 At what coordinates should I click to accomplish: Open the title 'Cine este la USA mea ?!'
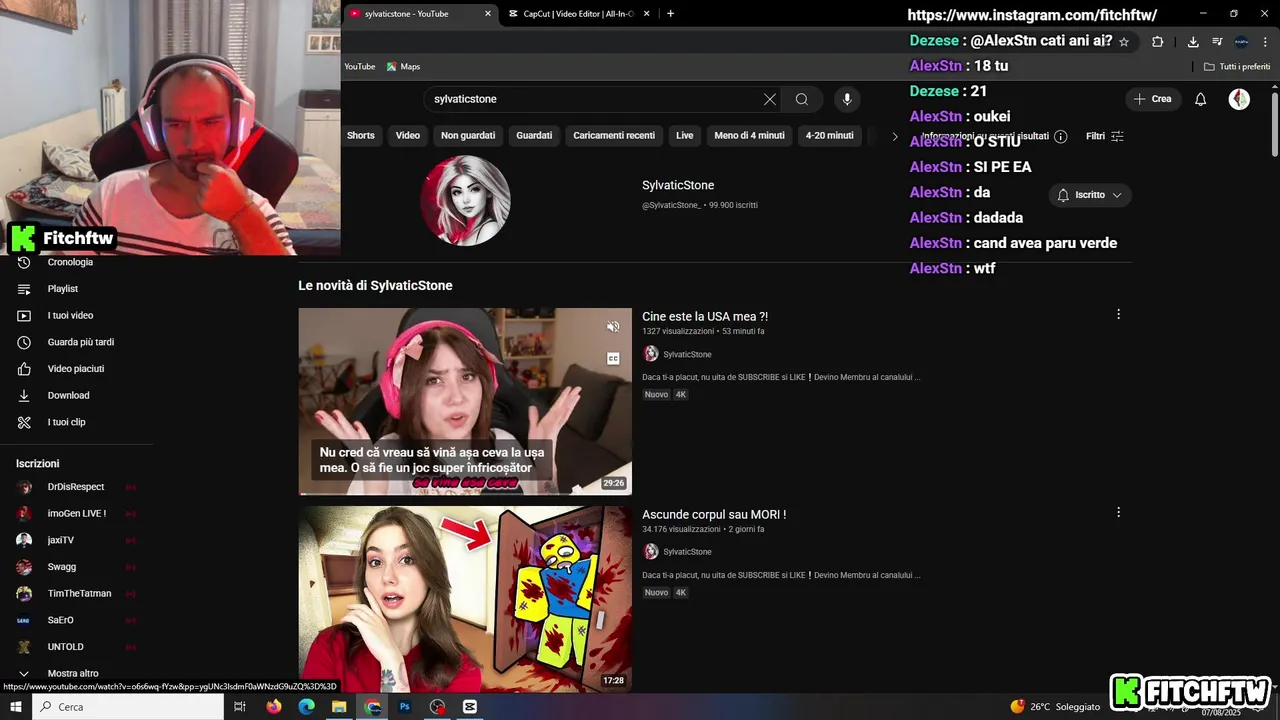coord(705,317)
